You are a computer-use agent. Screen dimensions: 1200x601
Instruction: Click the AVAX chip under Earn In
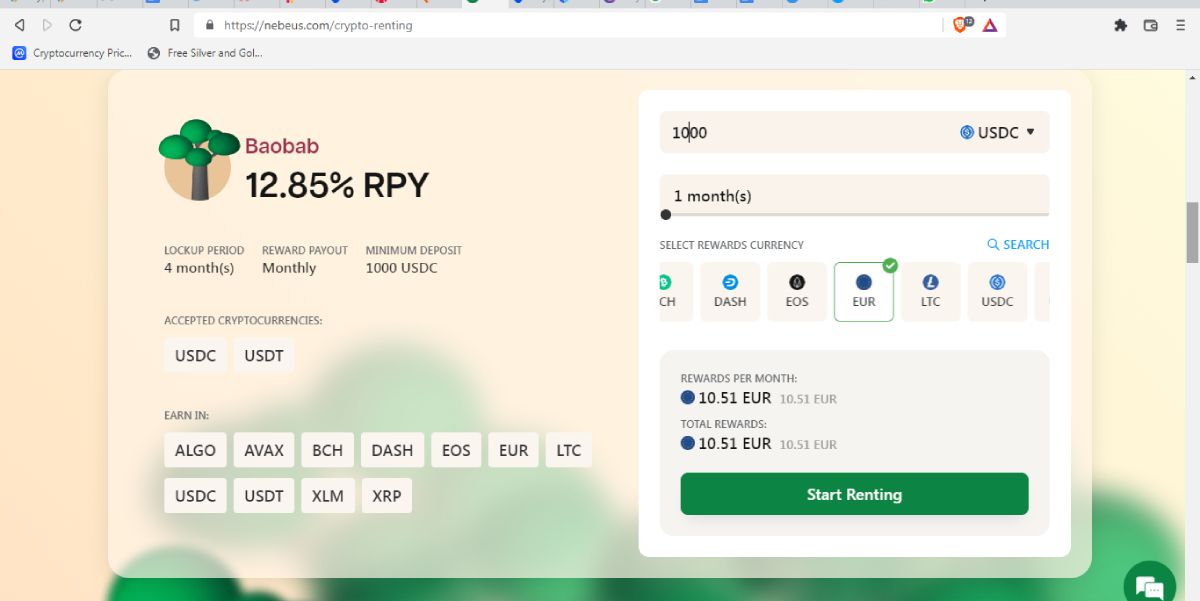pyautogui.click(x=264, y=450)
